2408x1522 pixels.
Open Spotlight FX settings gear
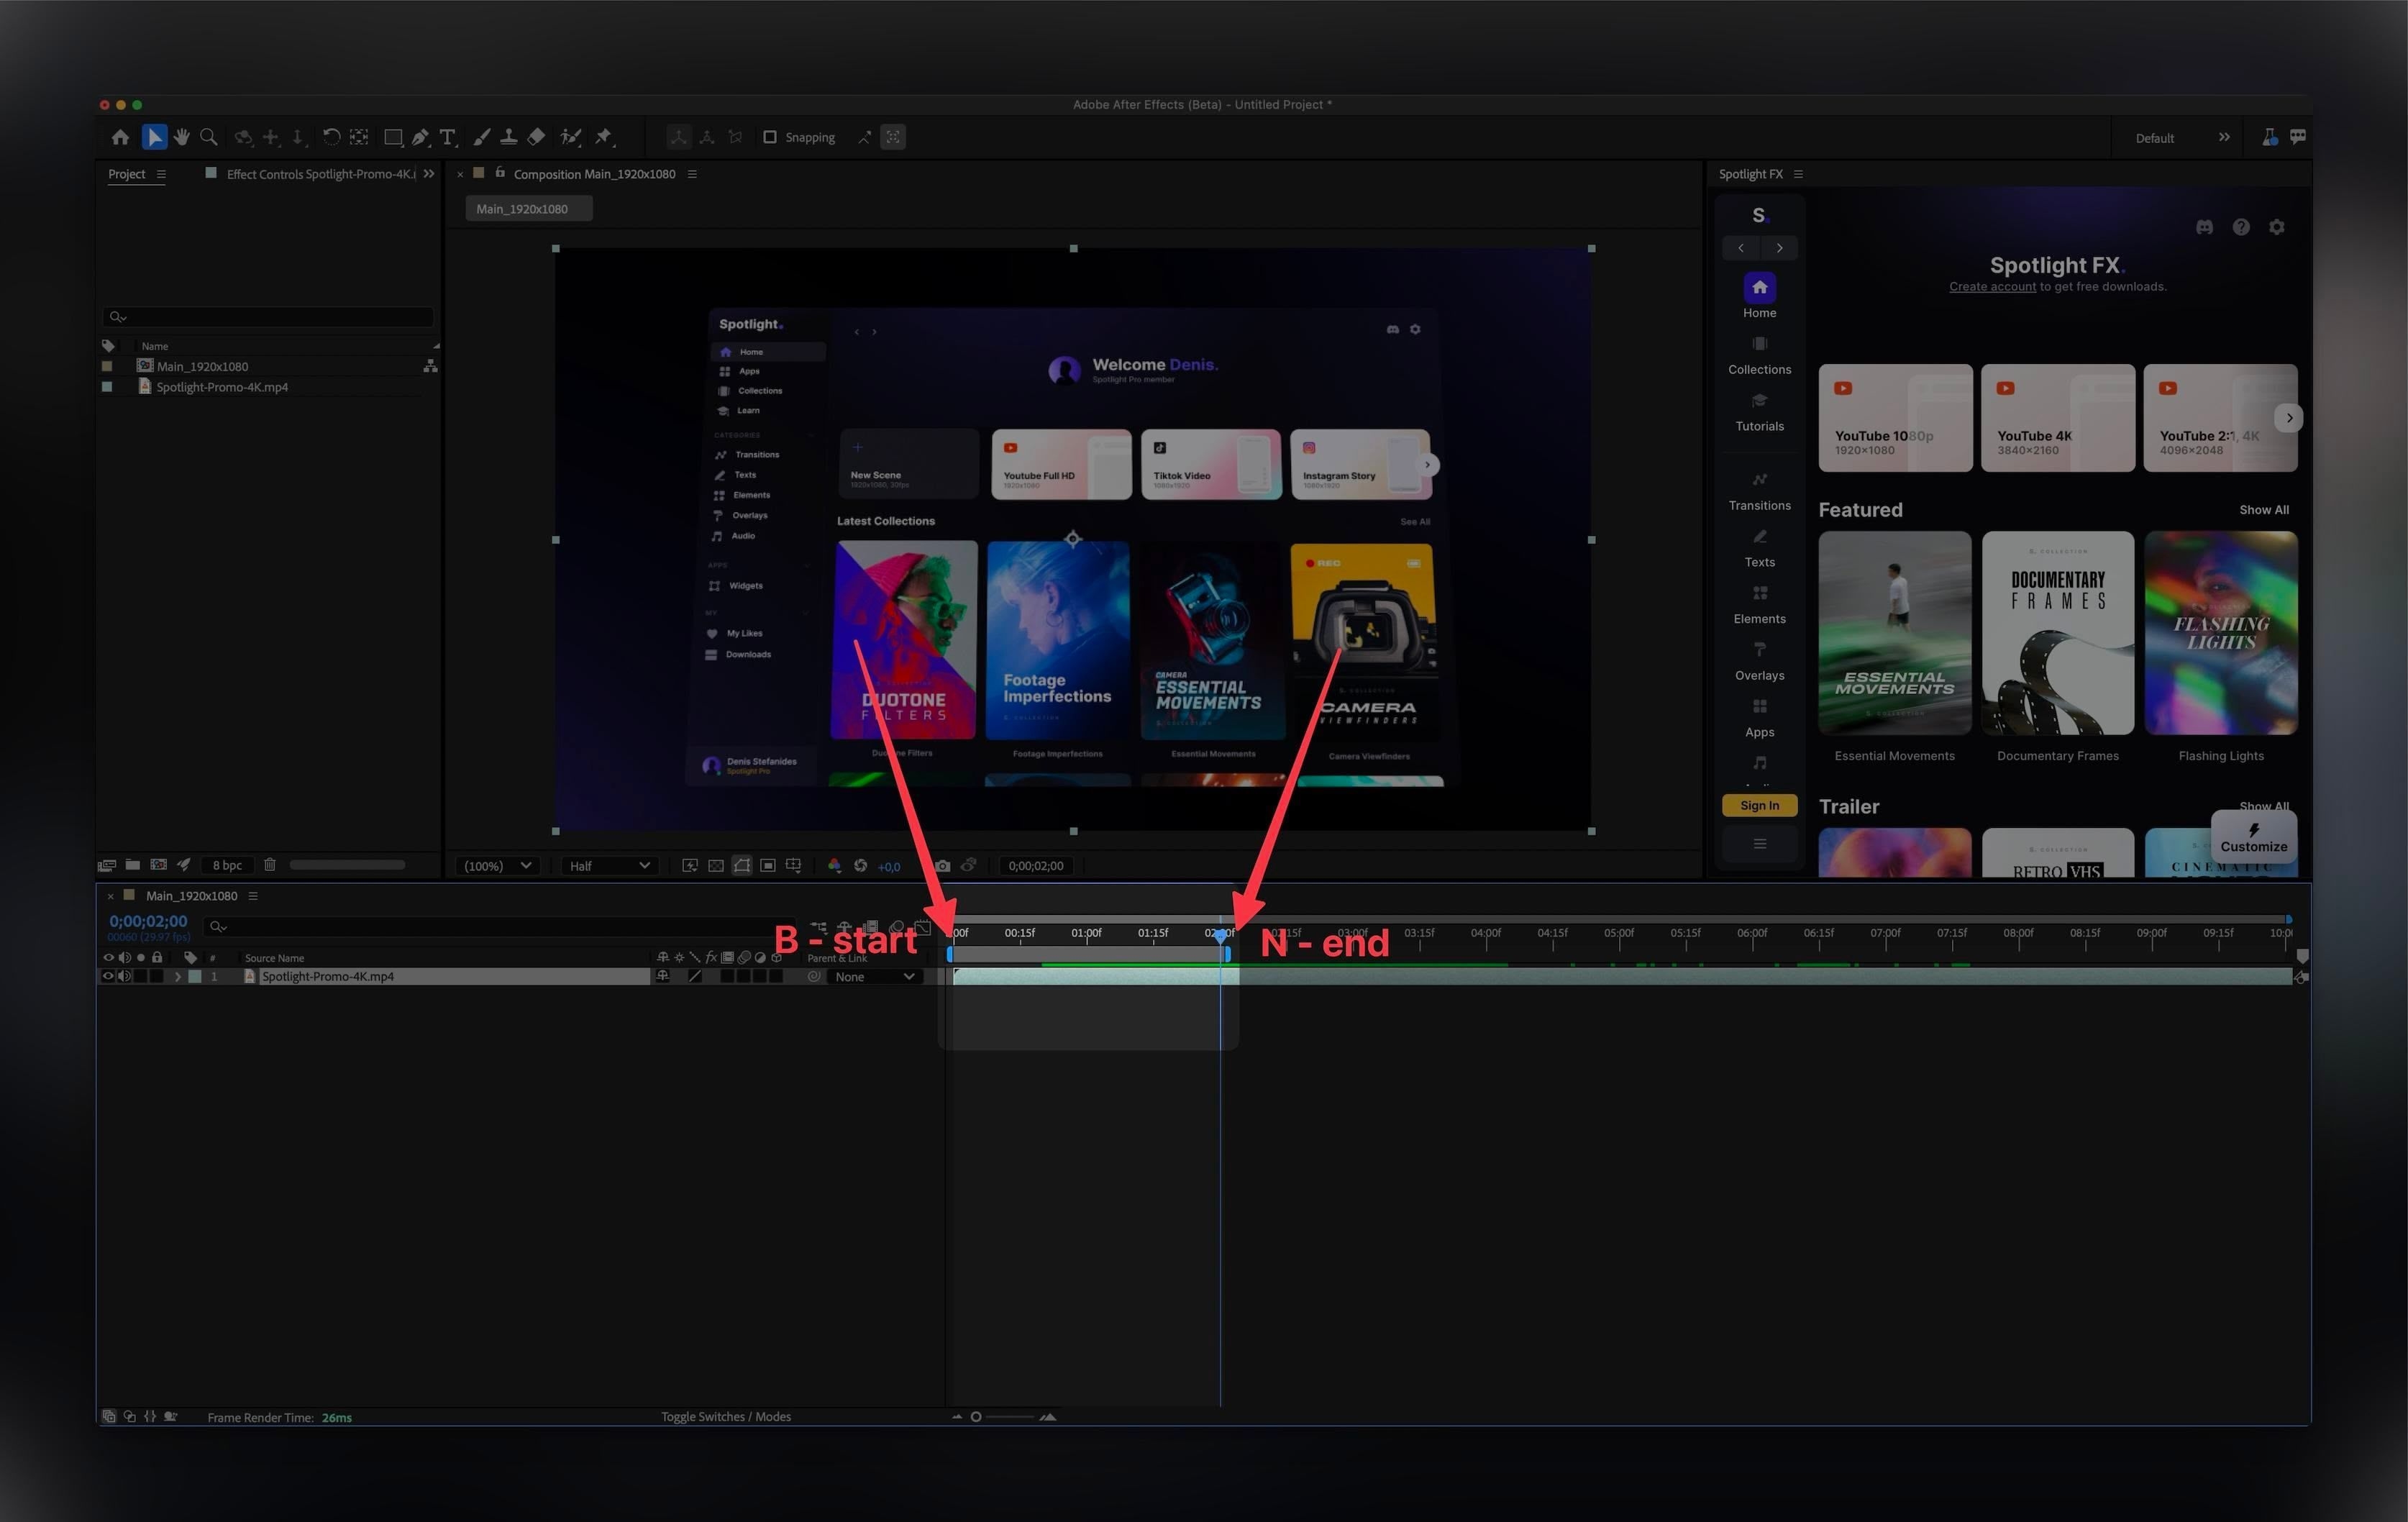click(2277, 227)
